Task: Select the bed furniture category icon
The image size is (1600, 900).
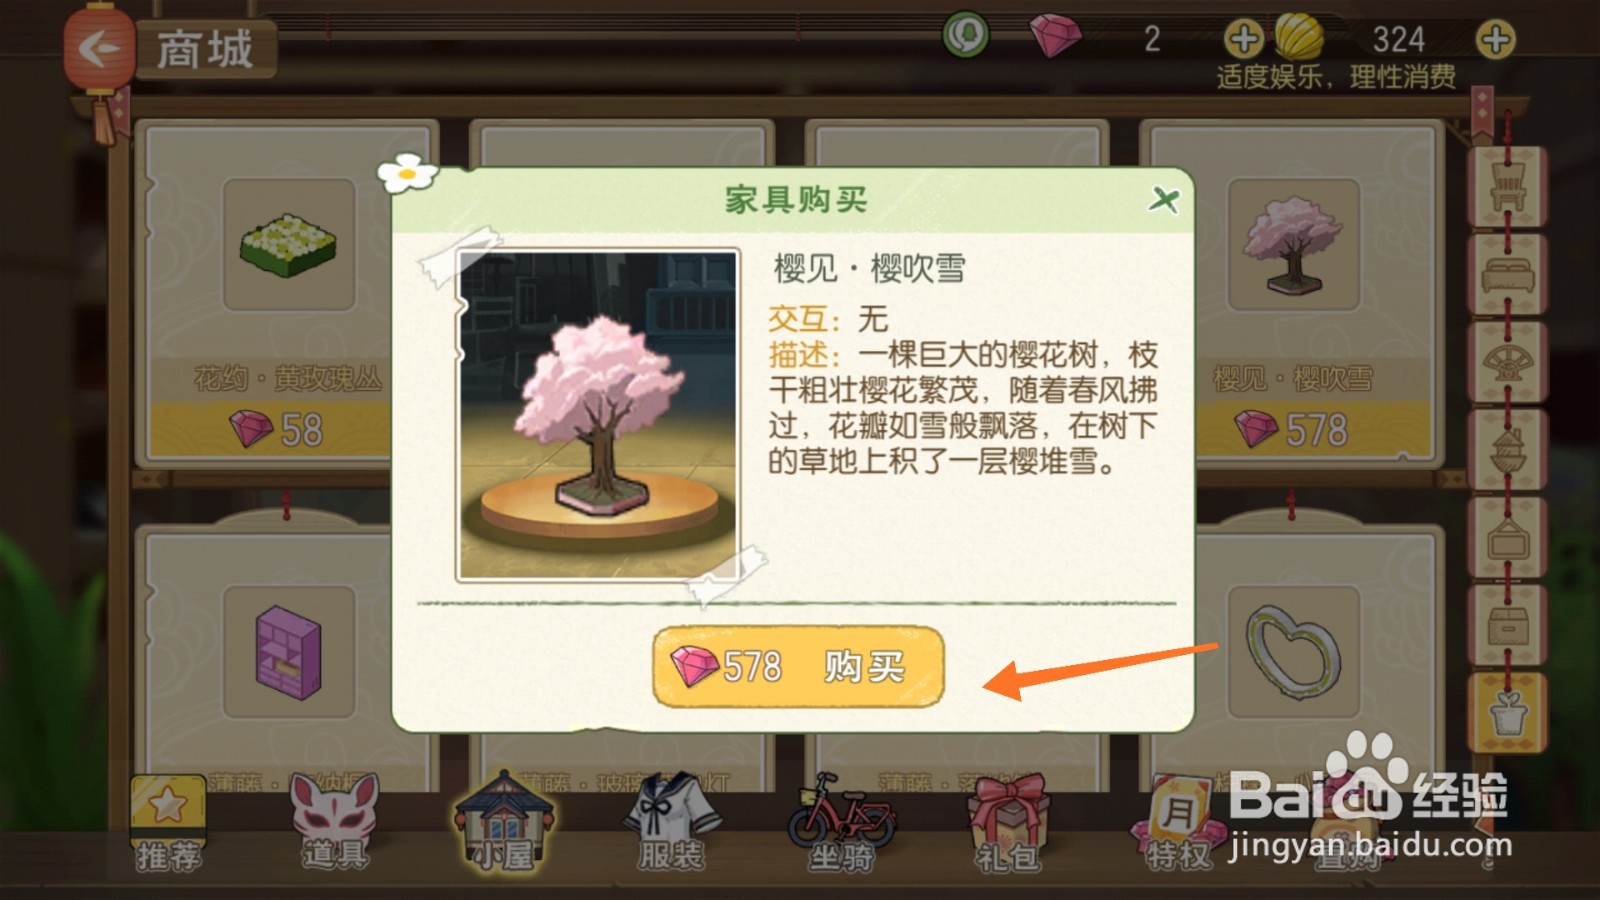Action: click(1507, 274)
